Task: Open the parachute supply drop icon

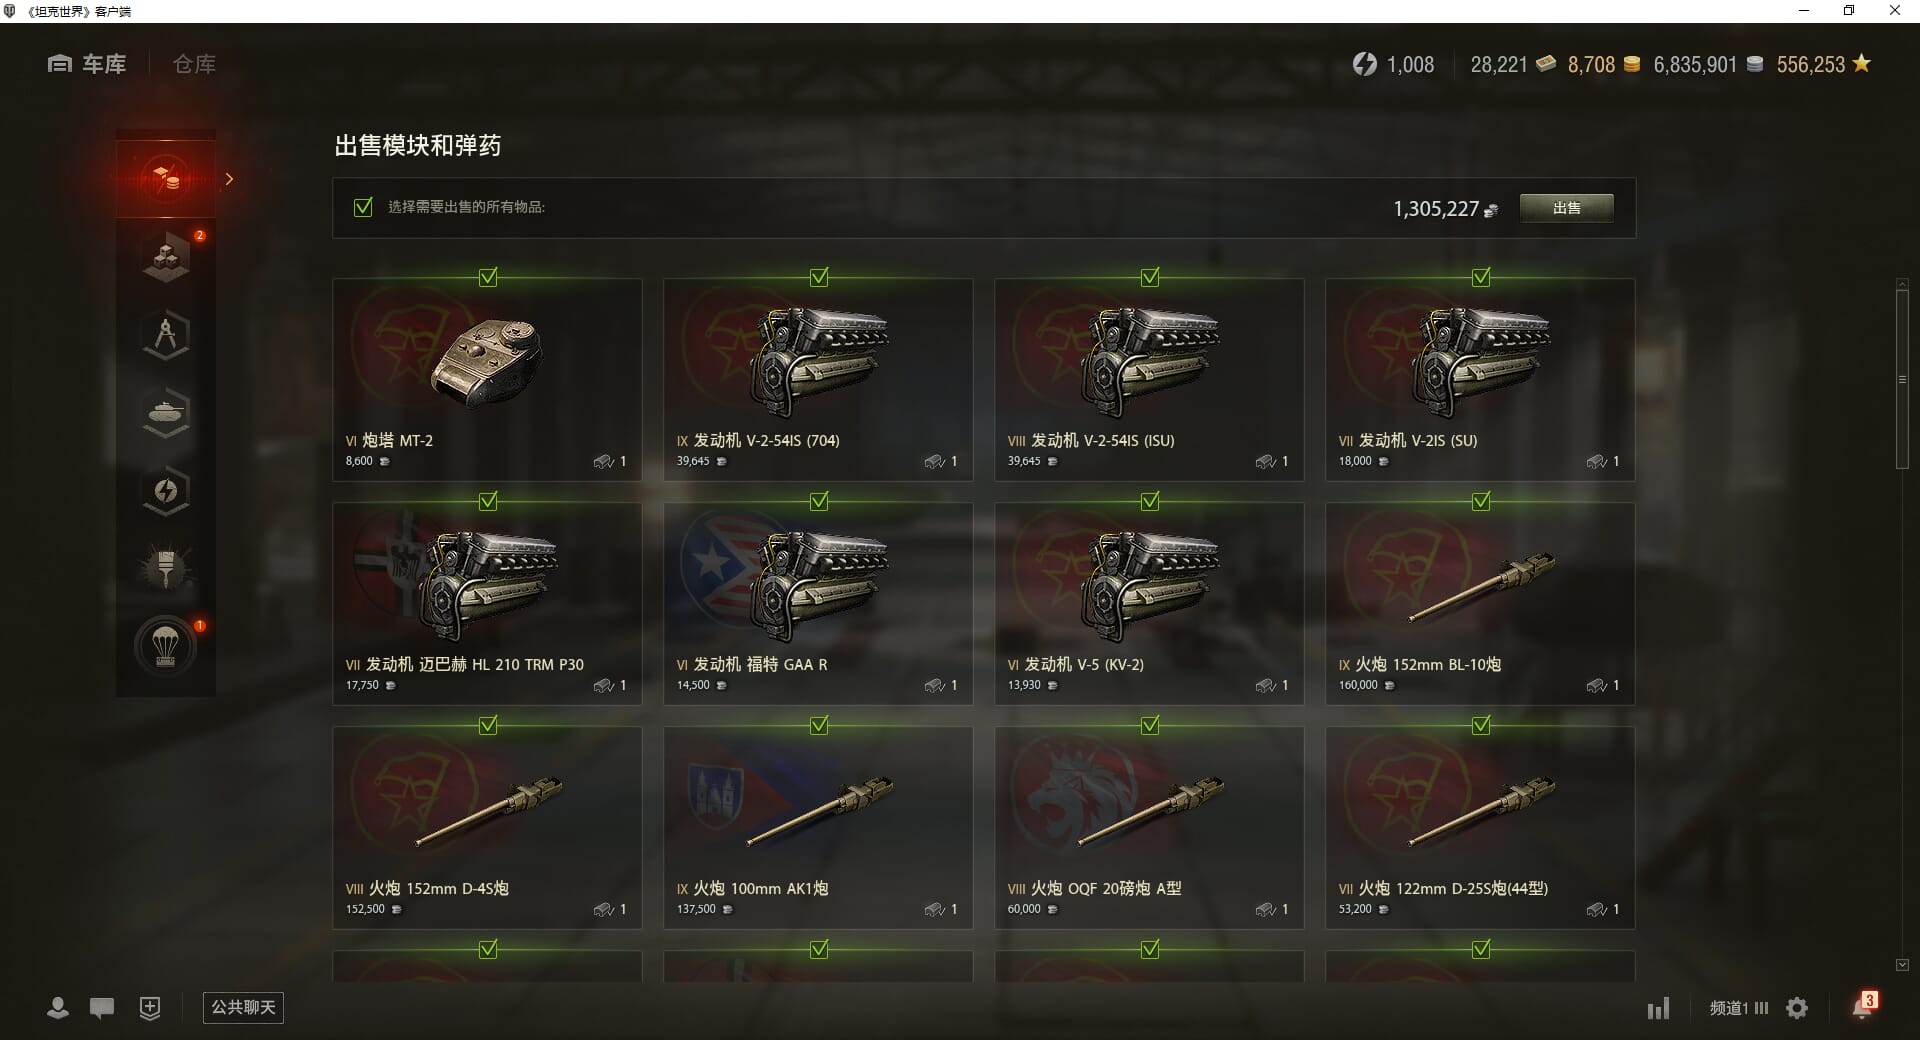Action: pyautogui.click(x=166, y=647)
